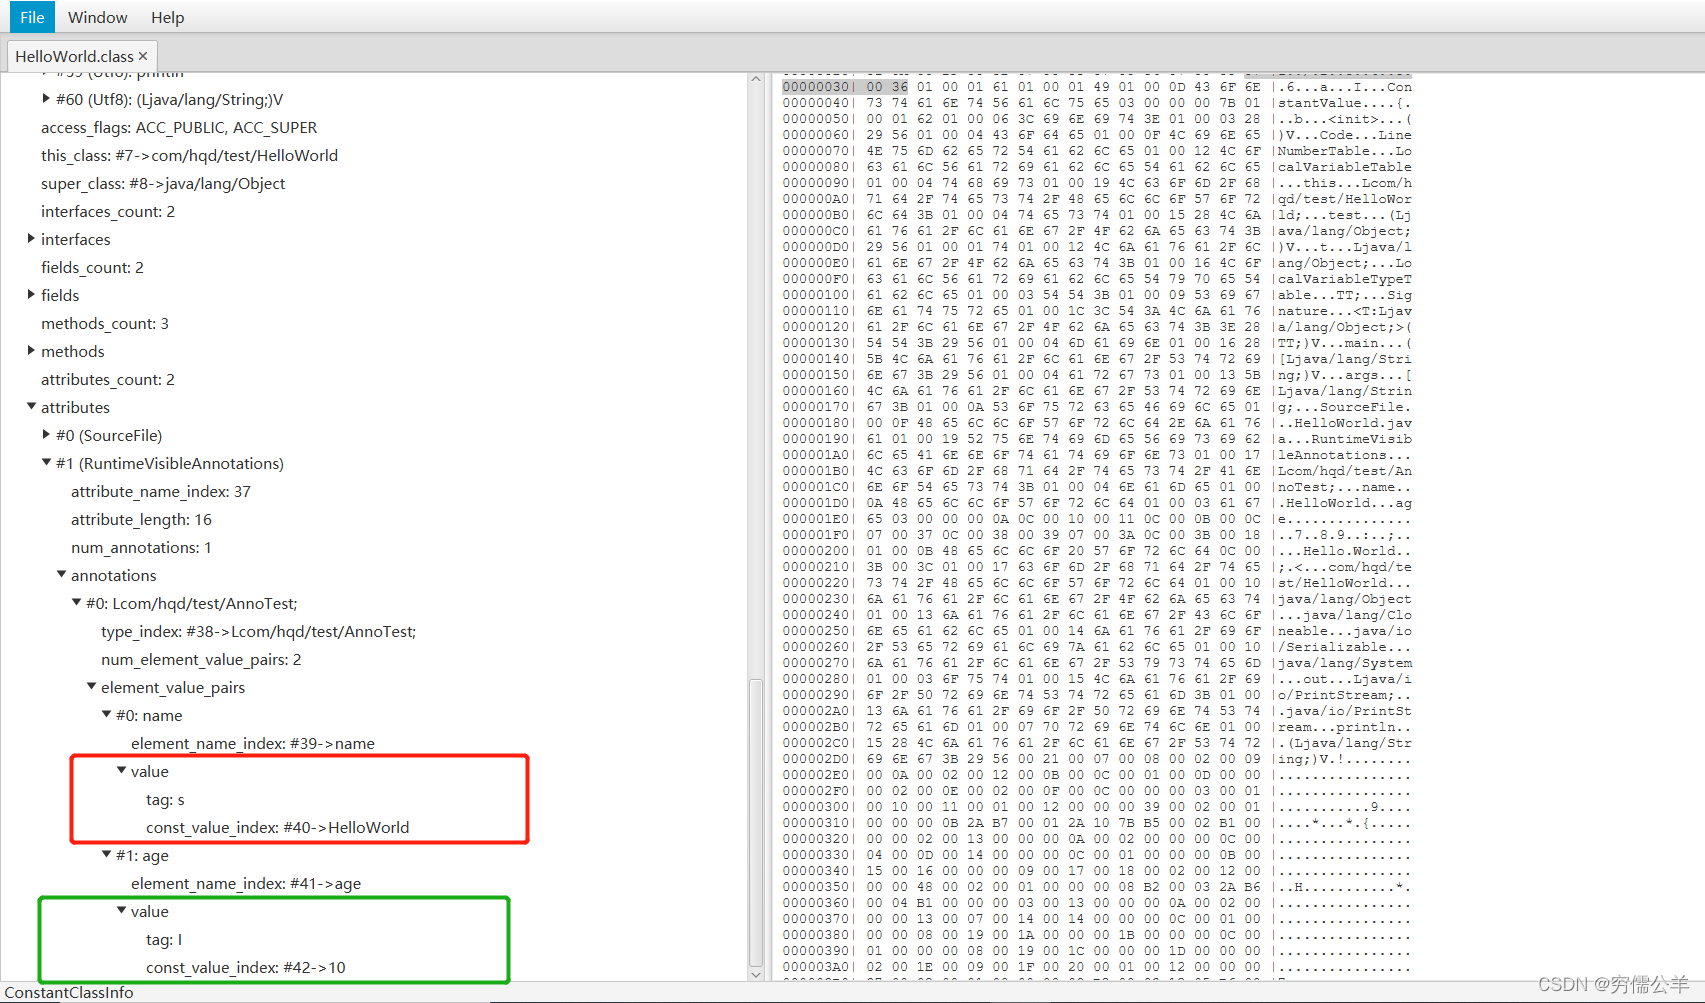This screenshot has width=1705, height=1003.
Task: Select the tag: s row
Action: pyautogui.click(x=165, y=799)
